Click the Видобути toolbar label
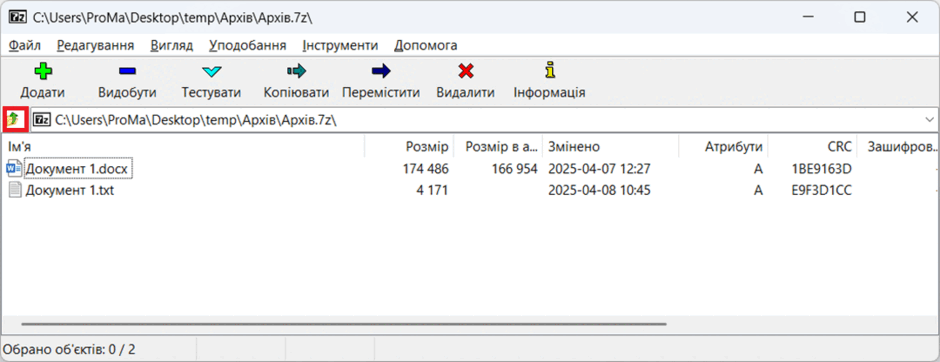The image size is (940, 362). [127, 93]
